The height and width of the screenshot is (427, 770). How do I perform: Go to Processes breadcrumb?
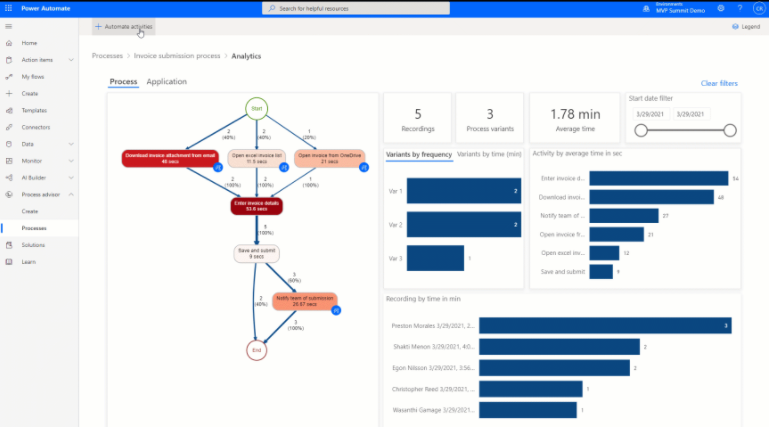click(107, 56)
